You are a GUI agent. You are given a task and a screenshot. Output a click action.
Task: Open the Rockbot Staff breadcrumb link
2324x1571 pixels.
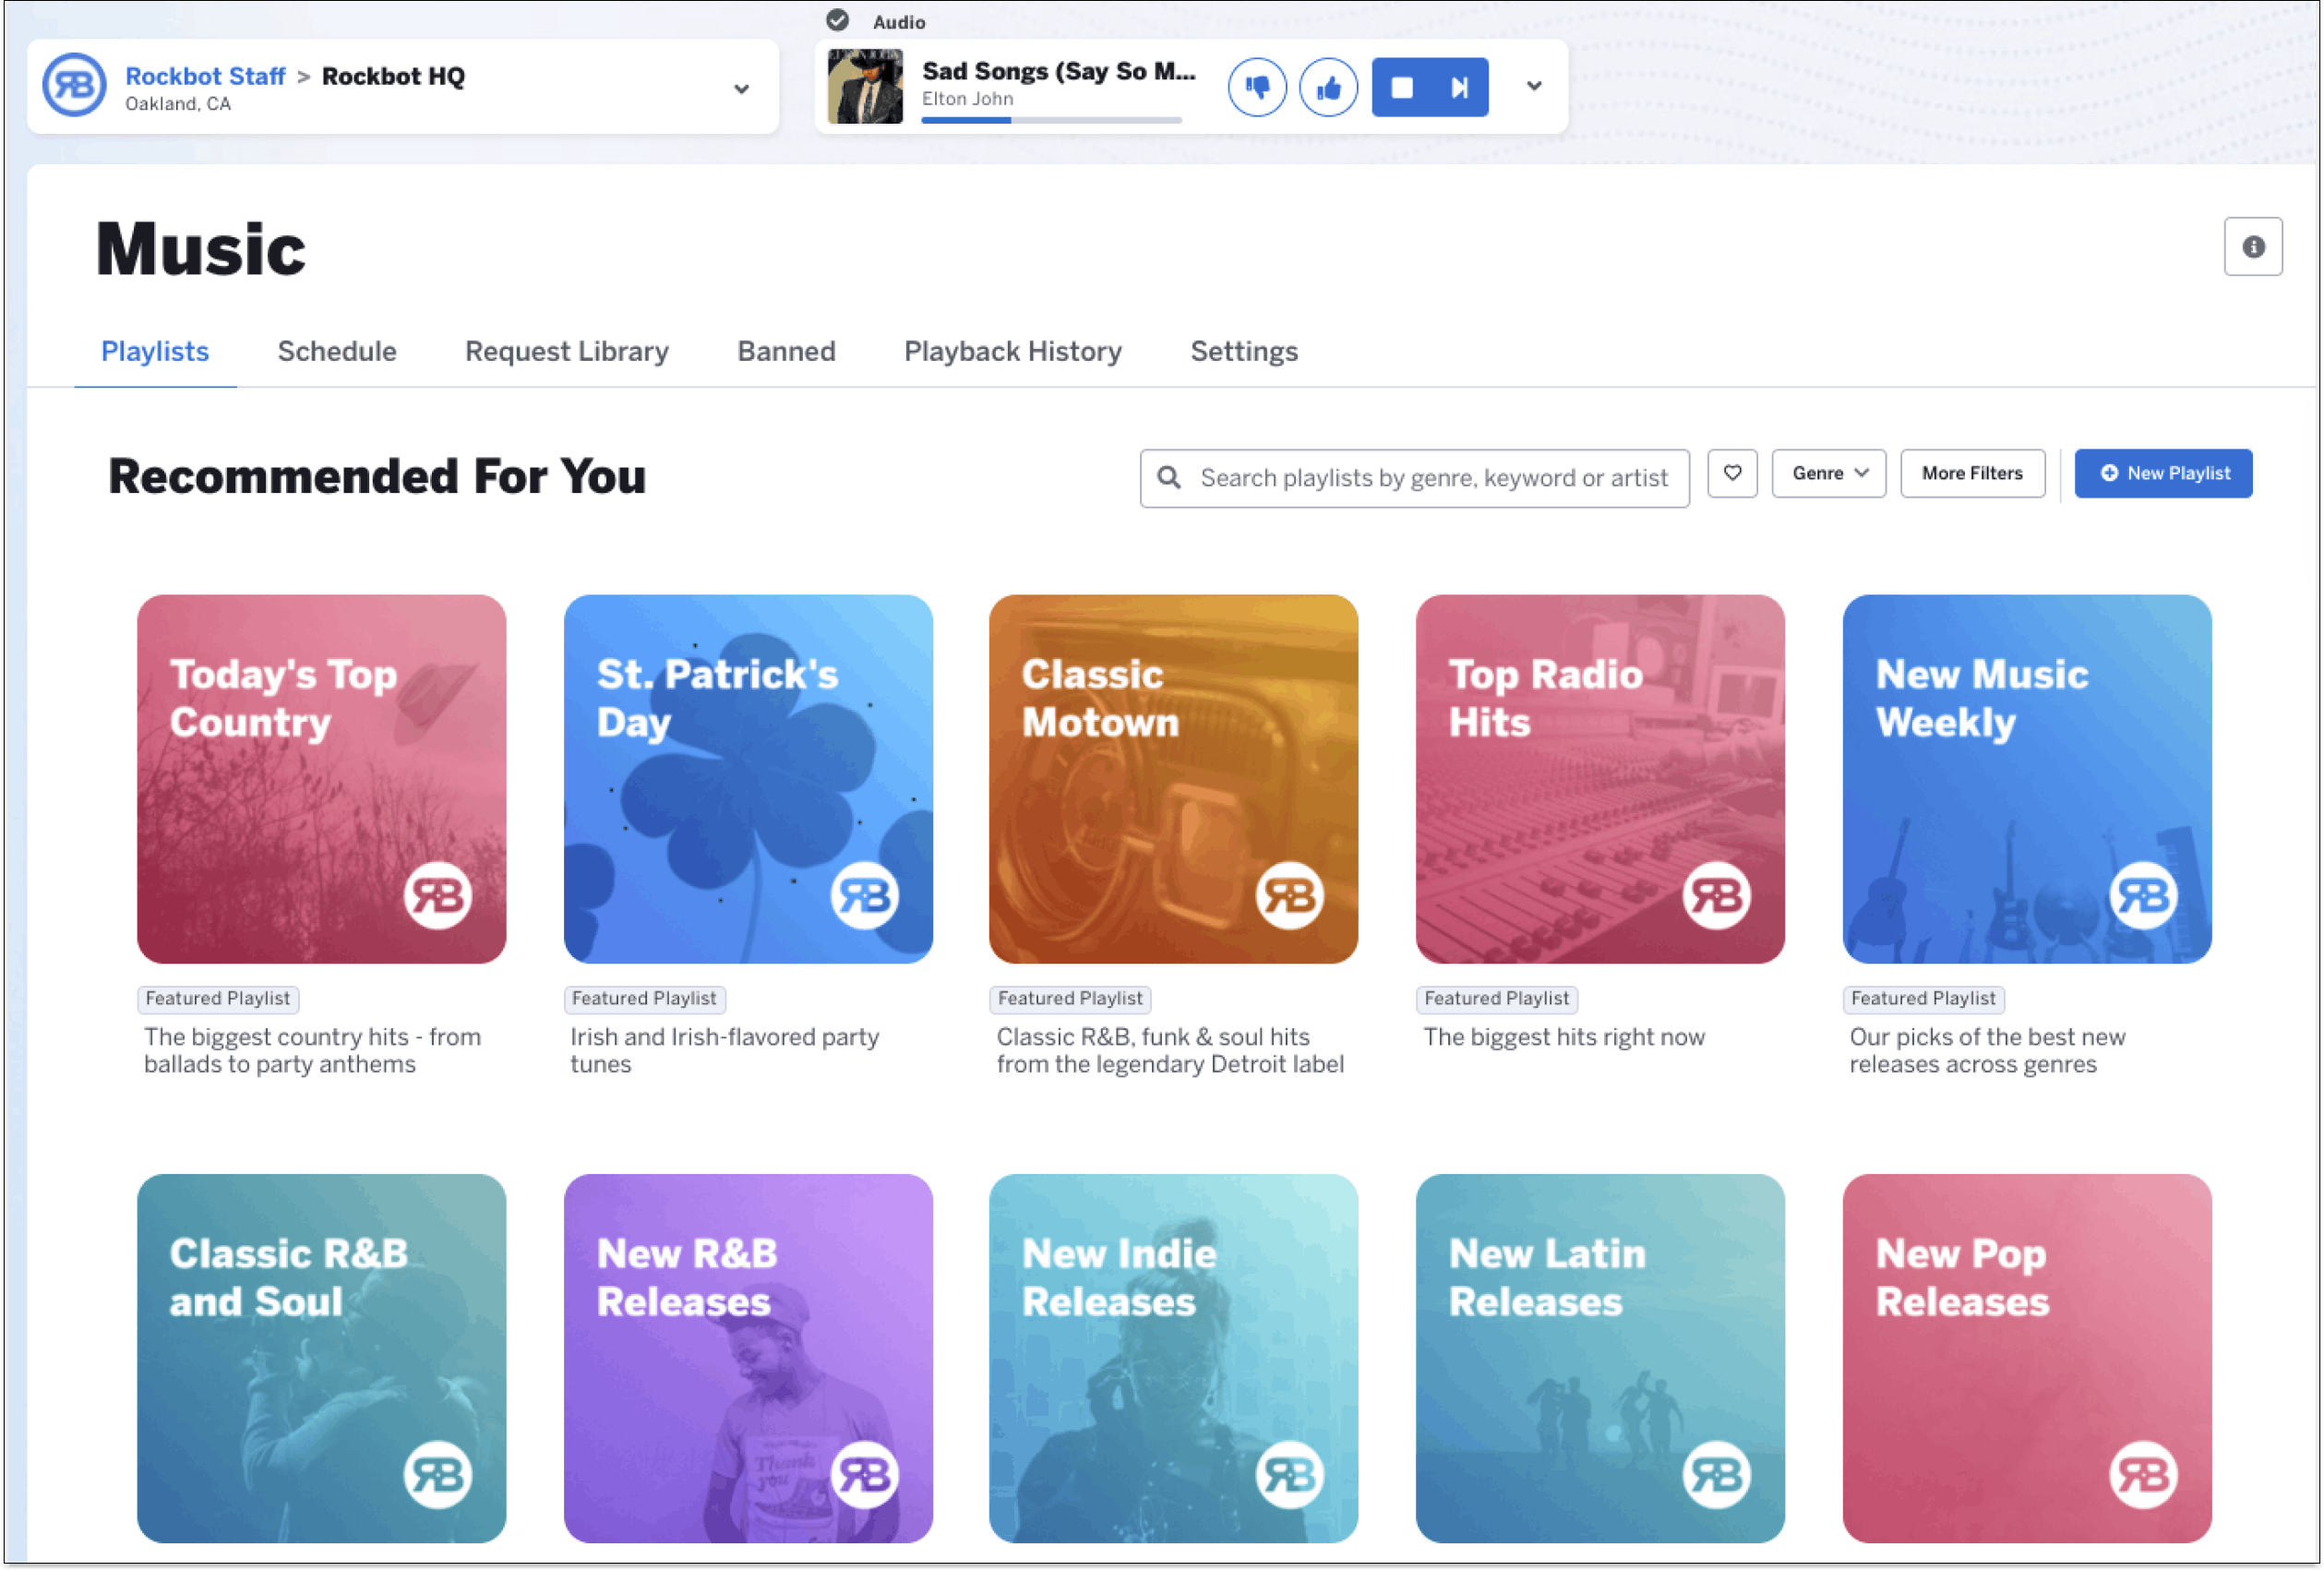tap(205, 76)
